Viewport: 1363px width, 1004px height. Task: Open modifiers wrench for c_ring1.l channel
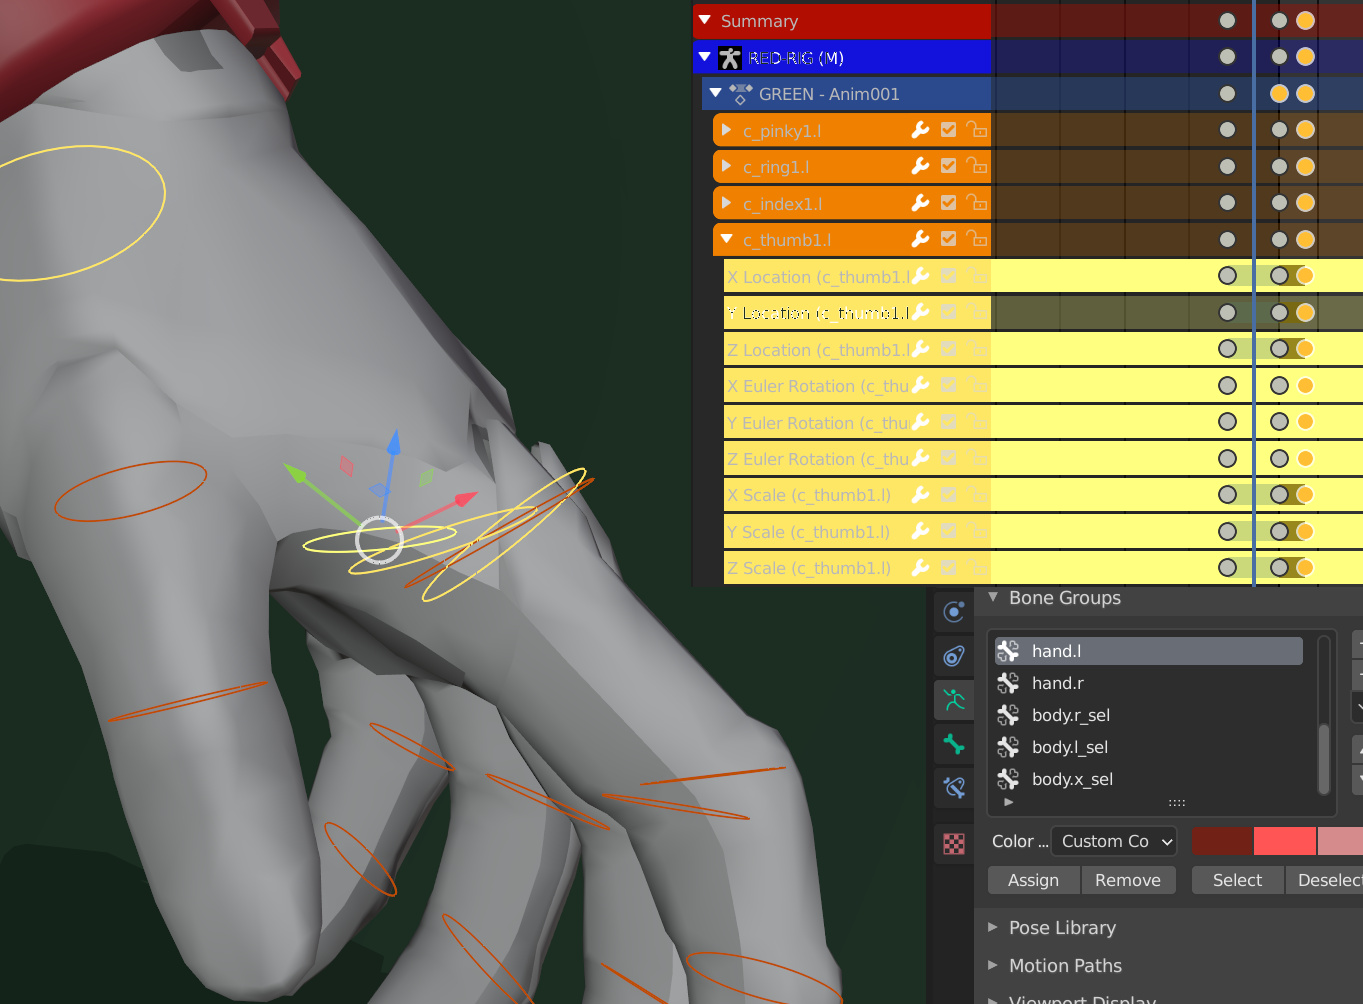click(x=921, y=166)
